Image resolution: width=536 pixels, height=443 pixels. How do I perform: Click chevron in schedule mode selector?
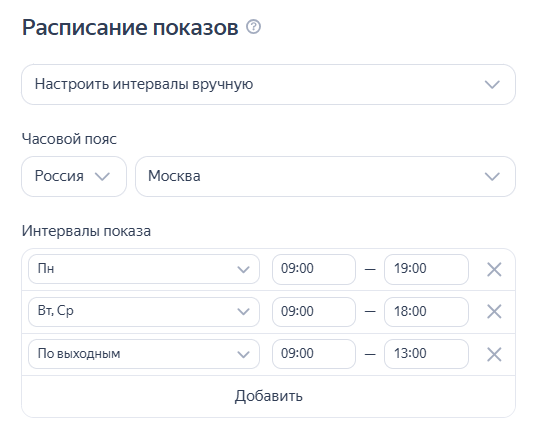492,84
